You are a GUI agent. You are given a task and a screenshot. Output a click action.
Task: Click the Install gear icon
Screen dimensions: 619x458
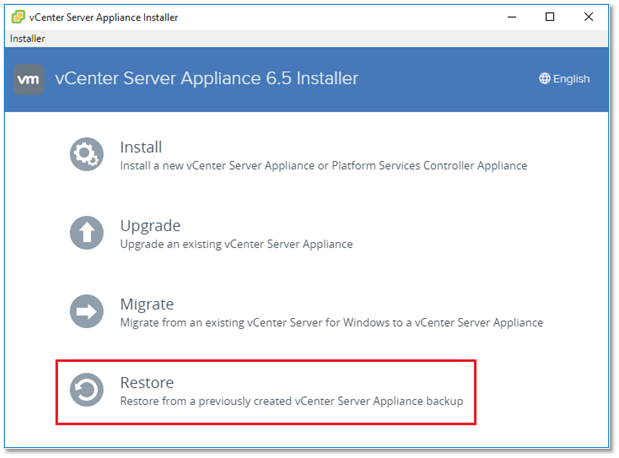pos(87,154)
